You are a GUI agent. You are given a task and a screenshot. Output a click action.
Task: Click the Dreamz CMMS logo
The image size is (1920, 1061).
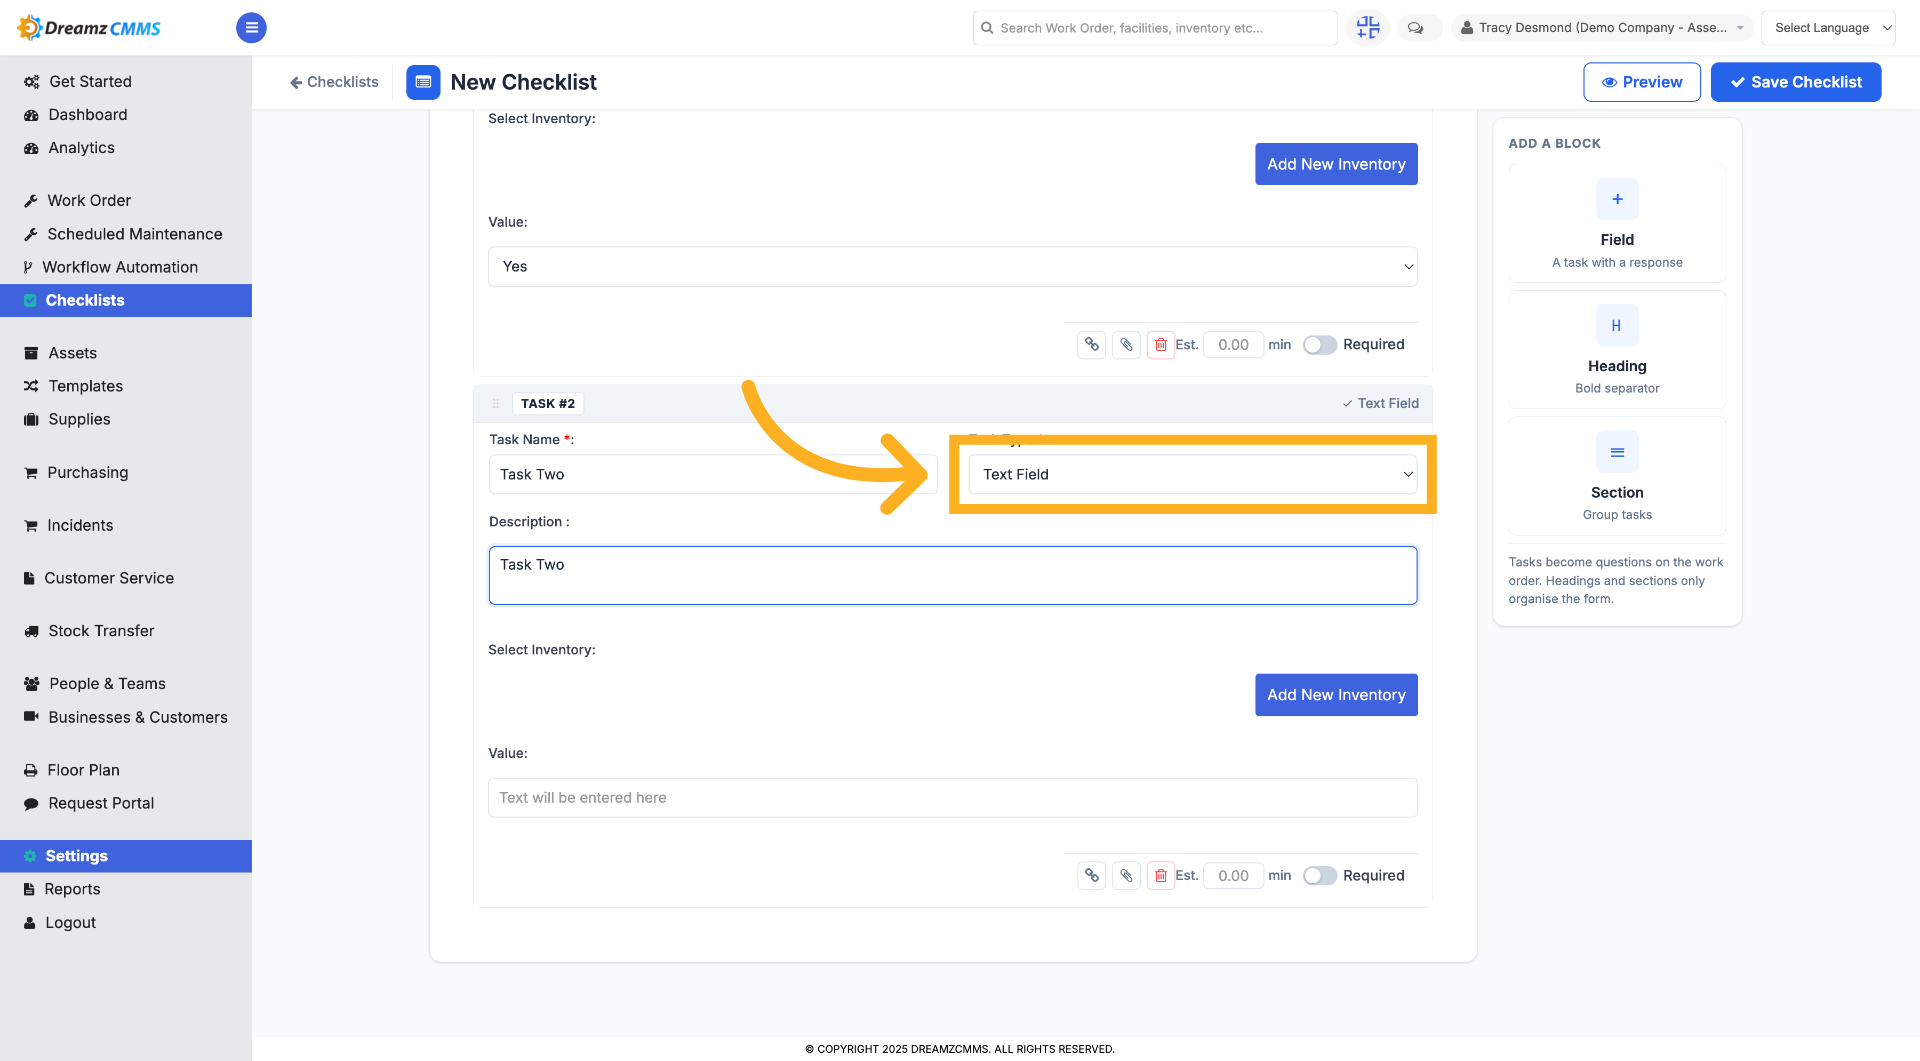(89, 28)
